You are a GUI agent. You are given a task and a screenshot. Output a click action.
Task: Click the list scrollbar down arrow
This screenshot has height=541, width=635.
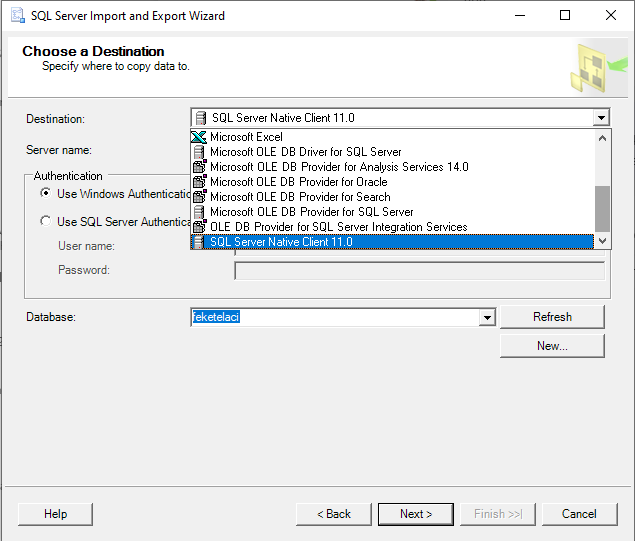tap(602, 241)
